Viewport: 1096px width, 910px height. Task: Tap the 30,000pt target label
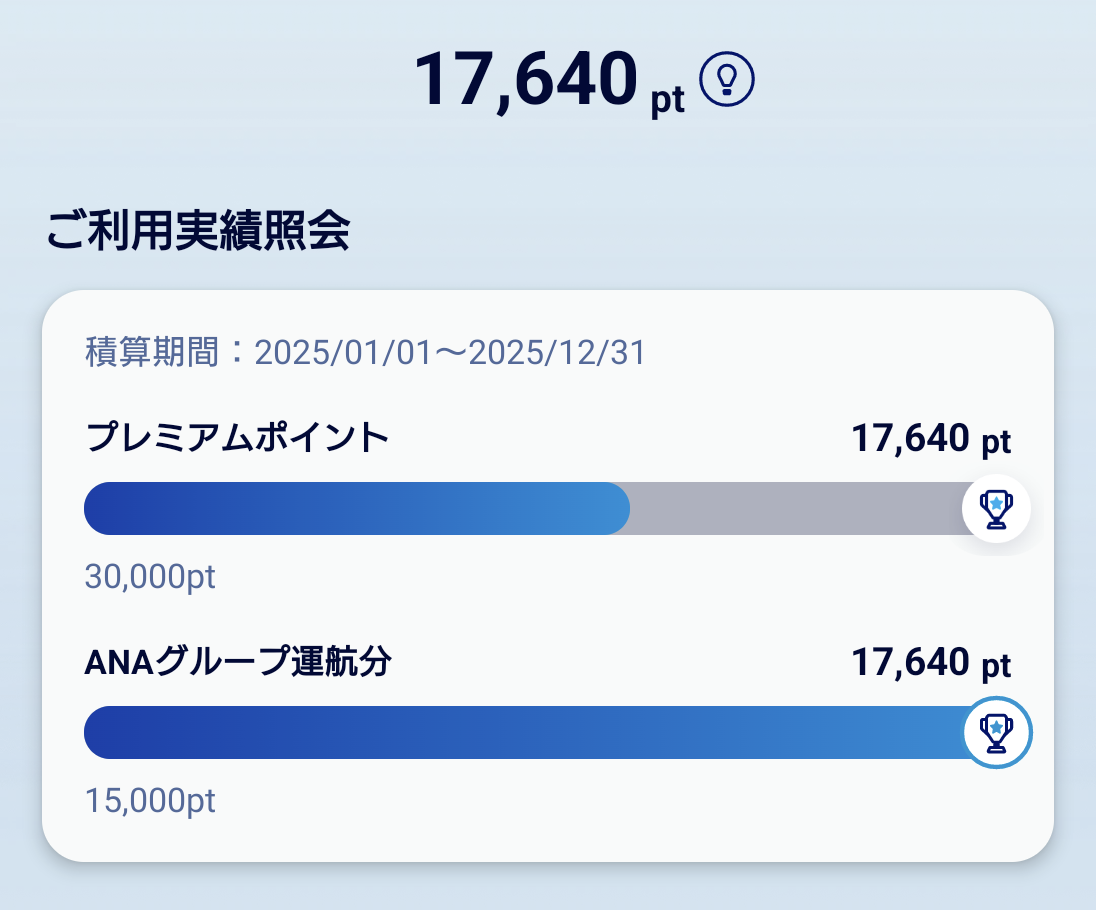coord(150,577)
